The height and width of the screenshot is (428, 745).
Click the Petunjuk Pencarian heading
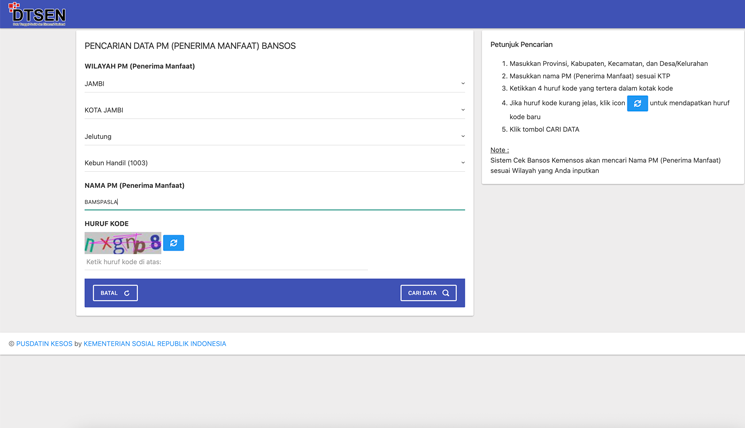[521, 45]
